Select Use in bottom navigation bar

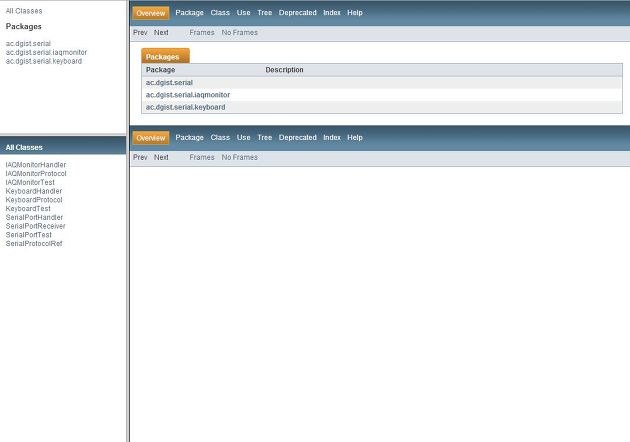coord(243,137)
